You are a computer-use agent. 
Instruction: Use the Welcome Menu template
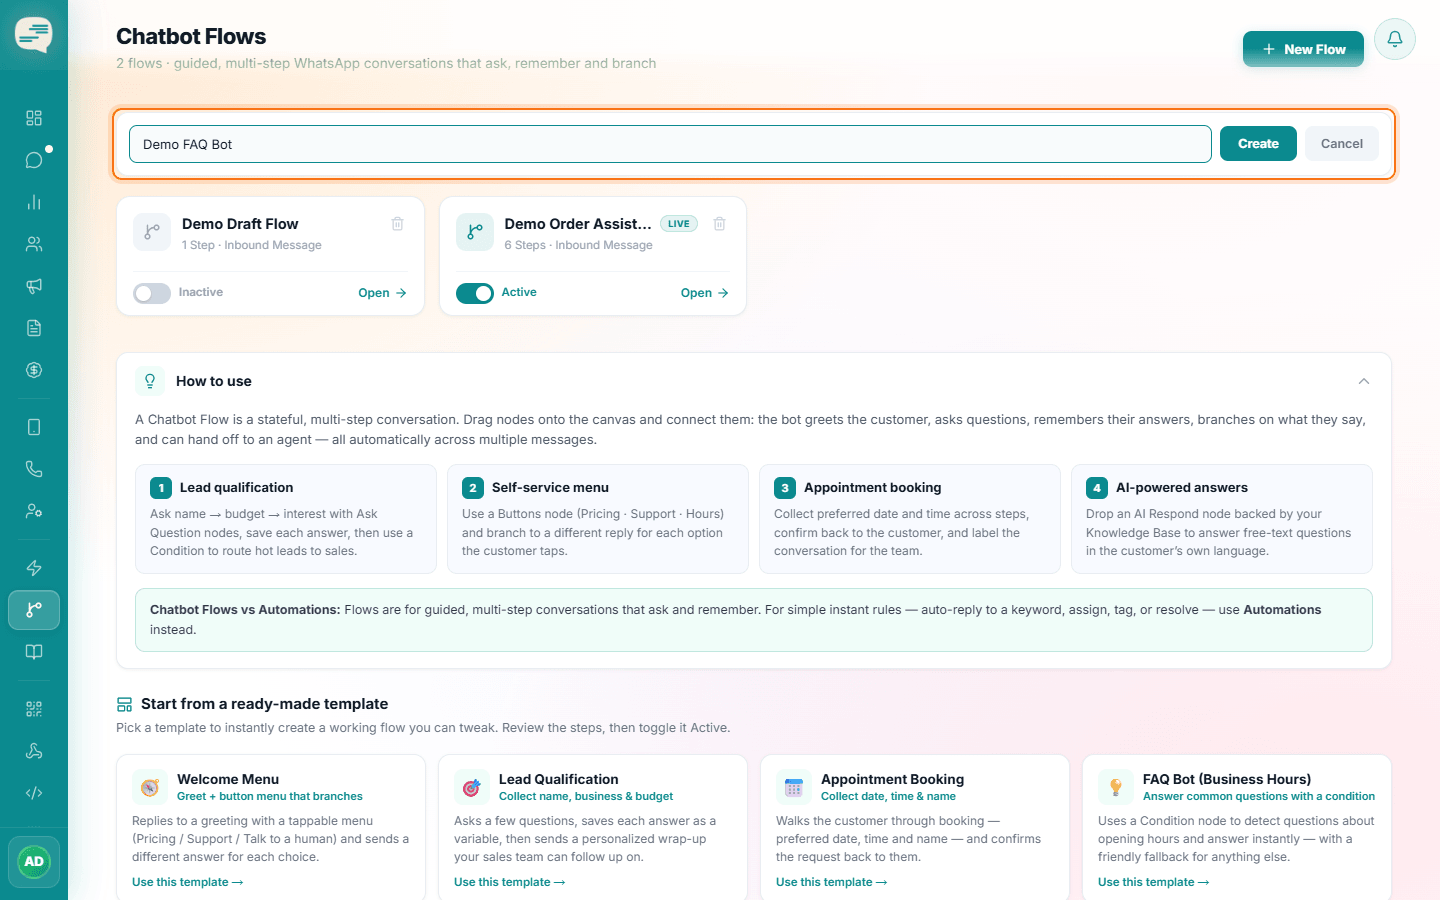pos(187,882)
